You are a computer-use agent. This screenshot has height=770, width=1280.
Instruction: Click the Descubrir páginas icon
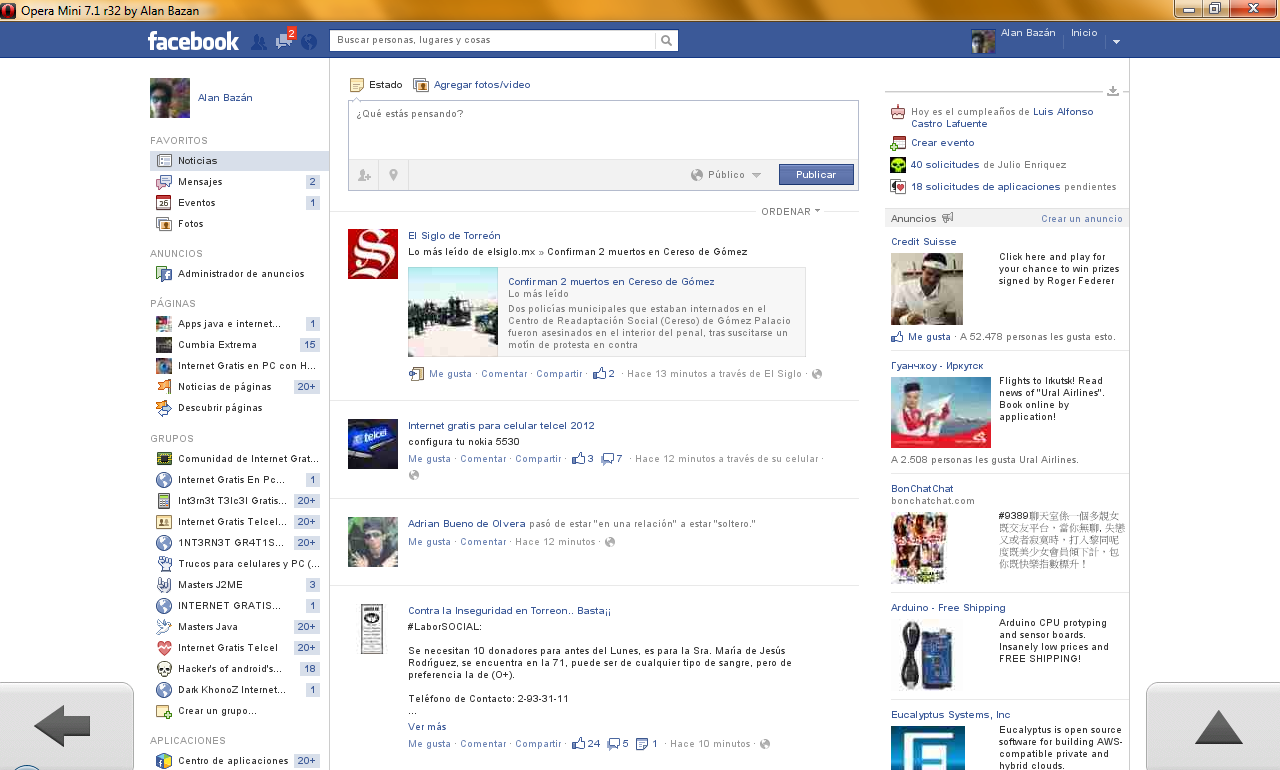[x=164, y=408]
